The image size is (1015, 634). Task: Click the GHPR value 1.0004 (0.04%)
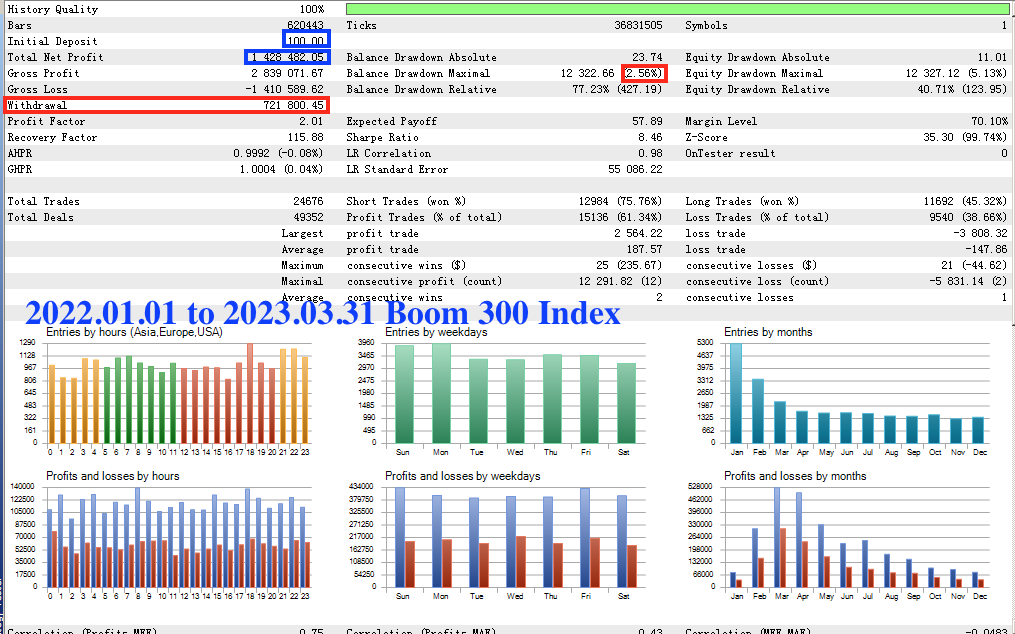[x=282, y=169]
